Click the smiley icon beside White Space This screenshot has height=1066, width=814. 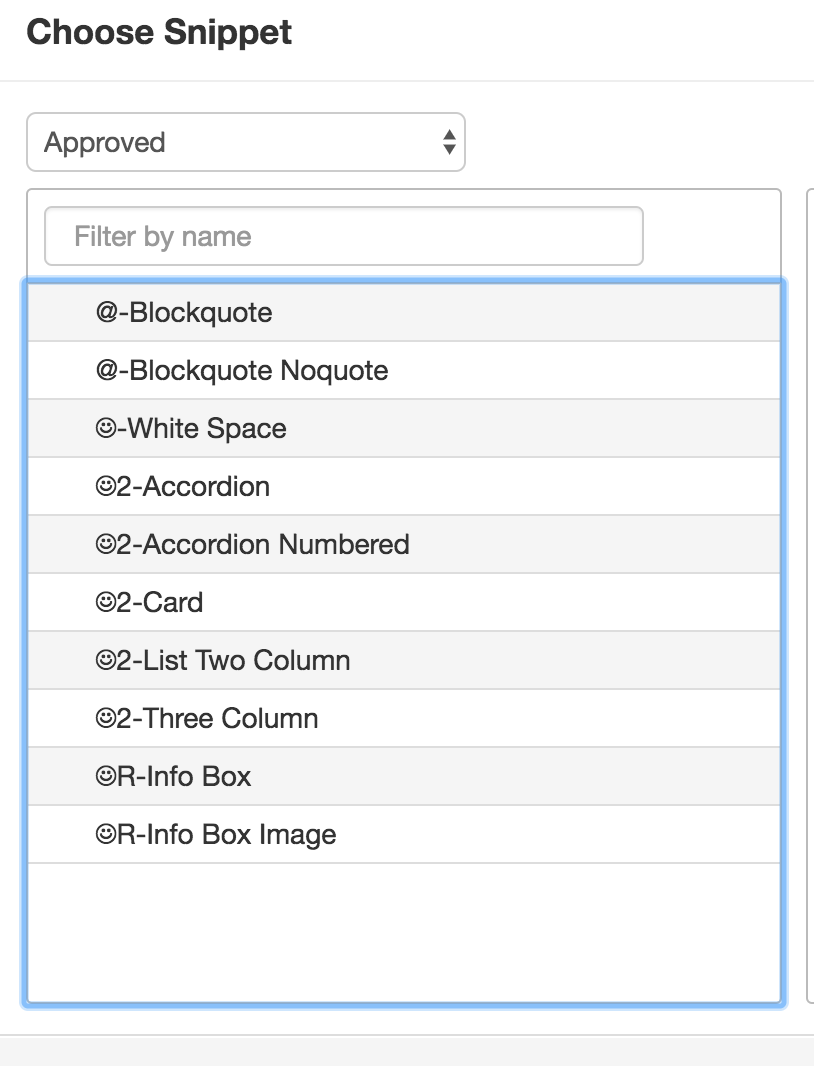pos(105,428)
